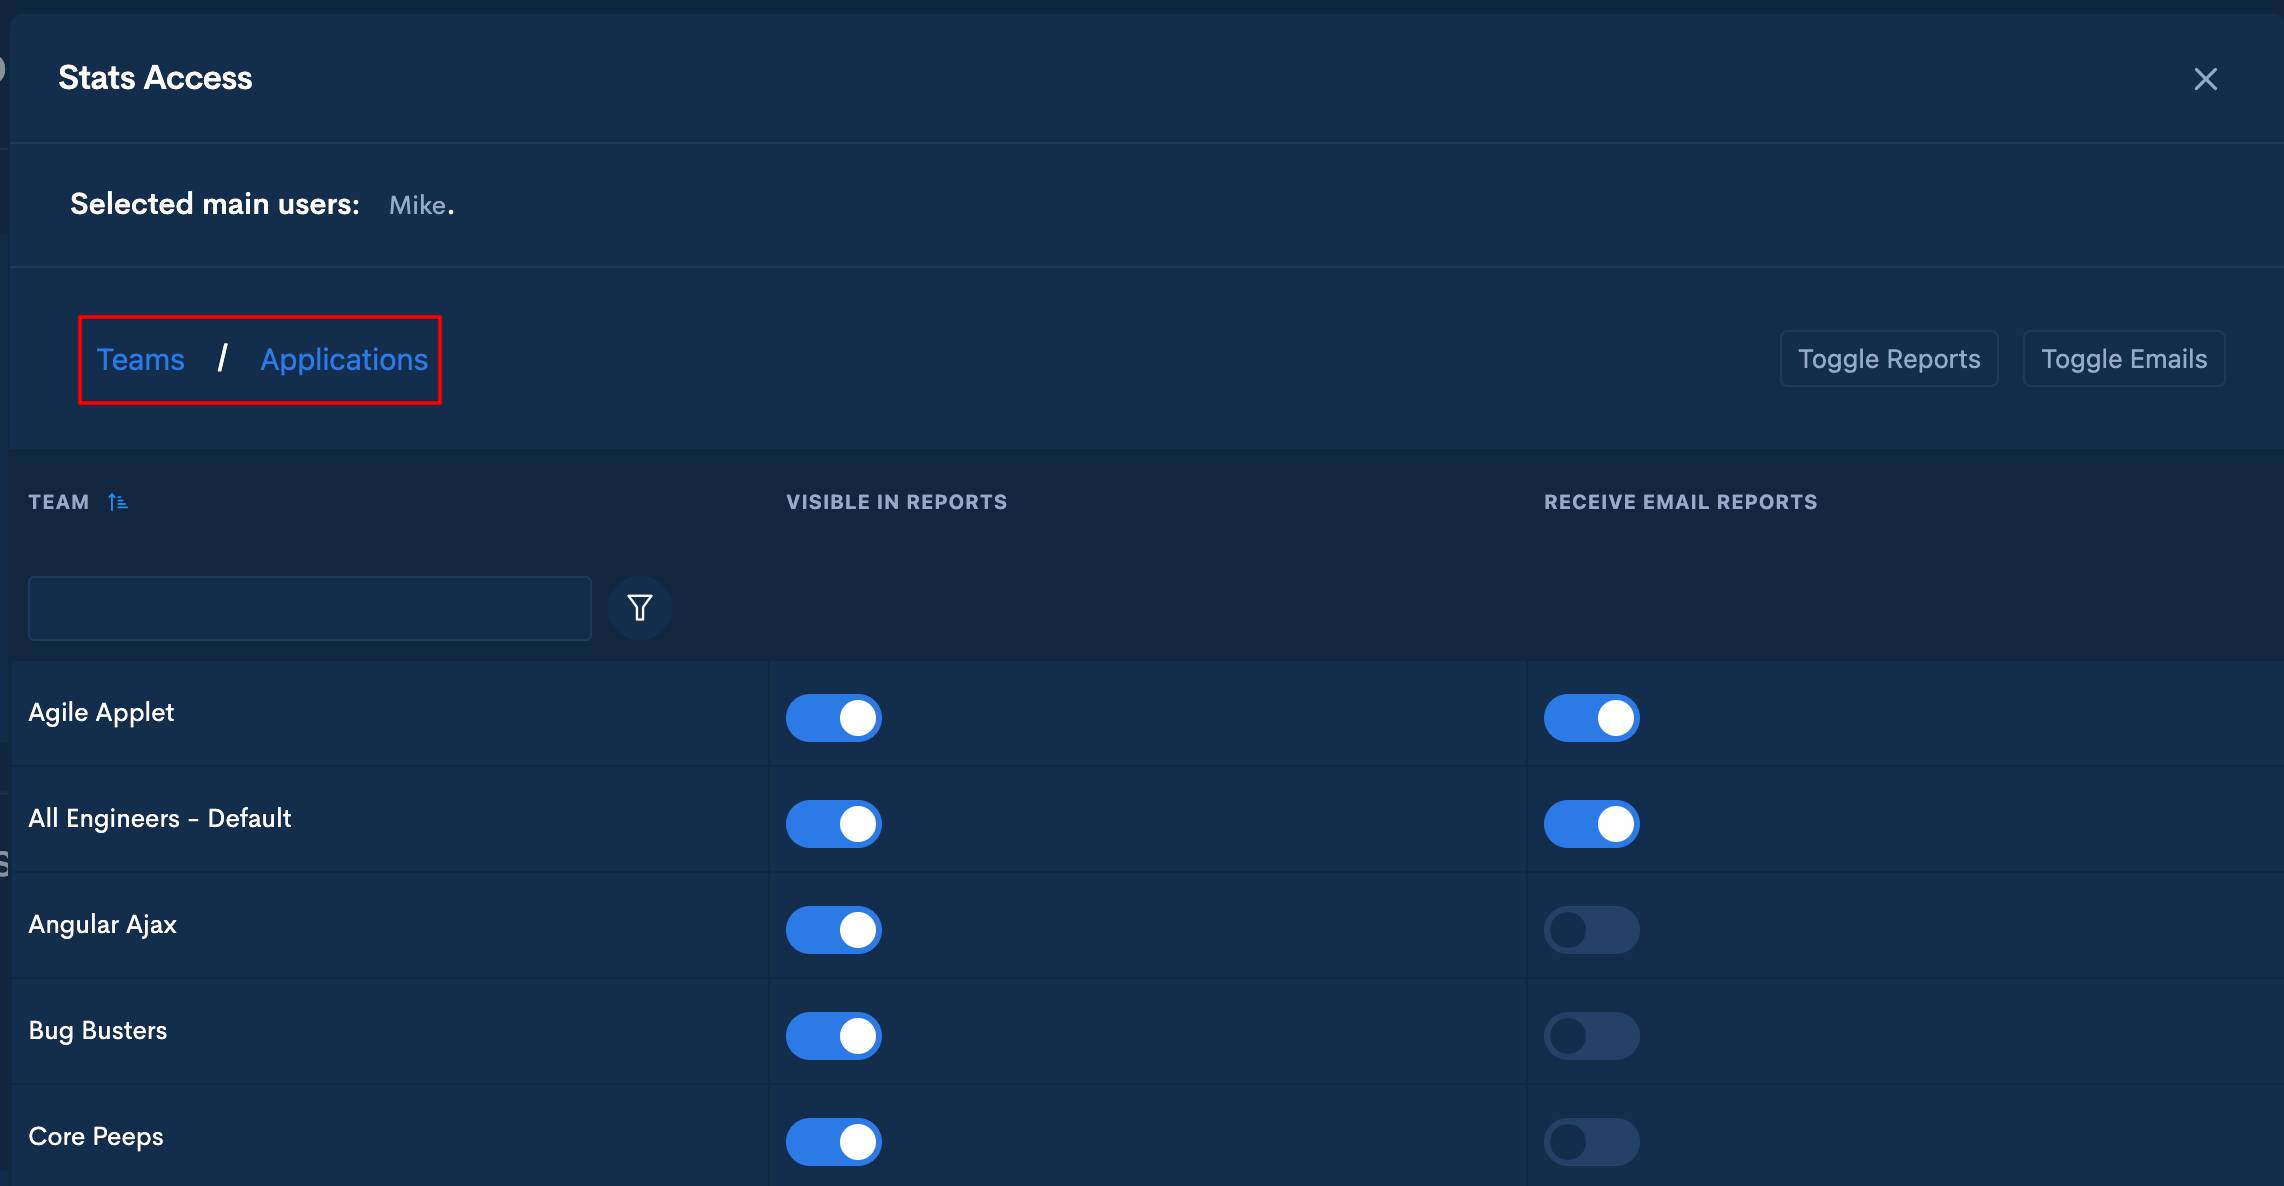This screenshot has height=1186, width=2284.
Task: Disable Agile Applet email reports
Action: (x=1591, y=718)
